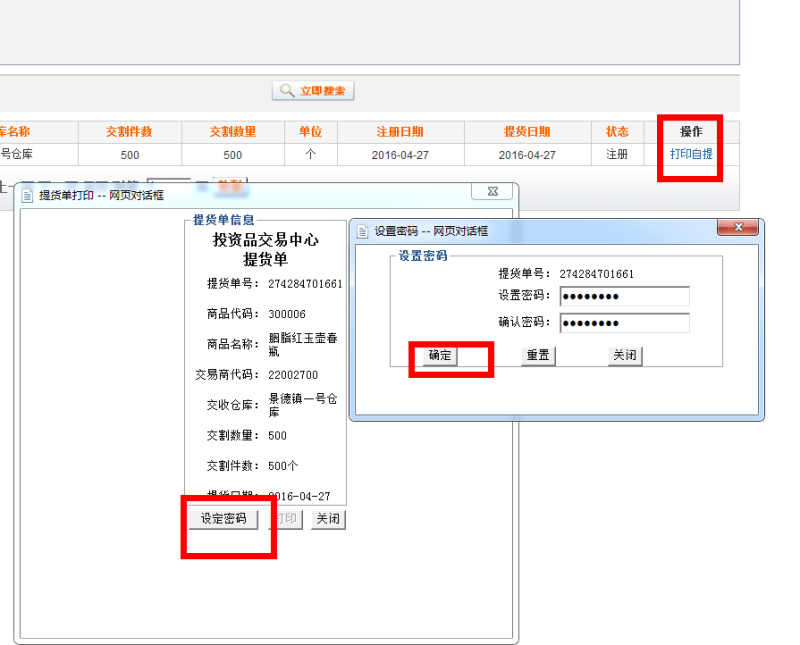Screen dimensions: 800x645
Task: Click the 立即搜索 search button
Action: 313,91
